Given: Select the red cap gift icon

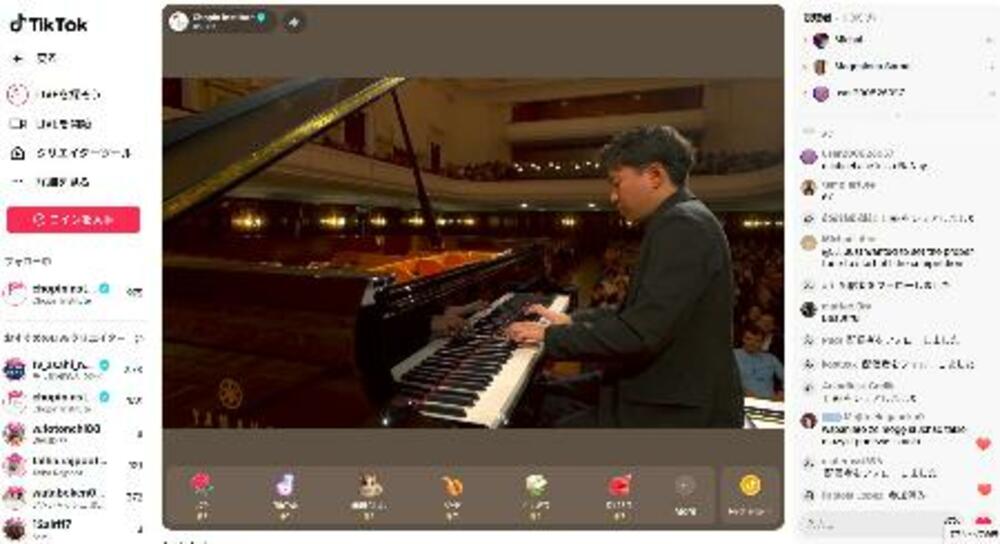Looking at the screenshot, I should (x=619, y=486).
